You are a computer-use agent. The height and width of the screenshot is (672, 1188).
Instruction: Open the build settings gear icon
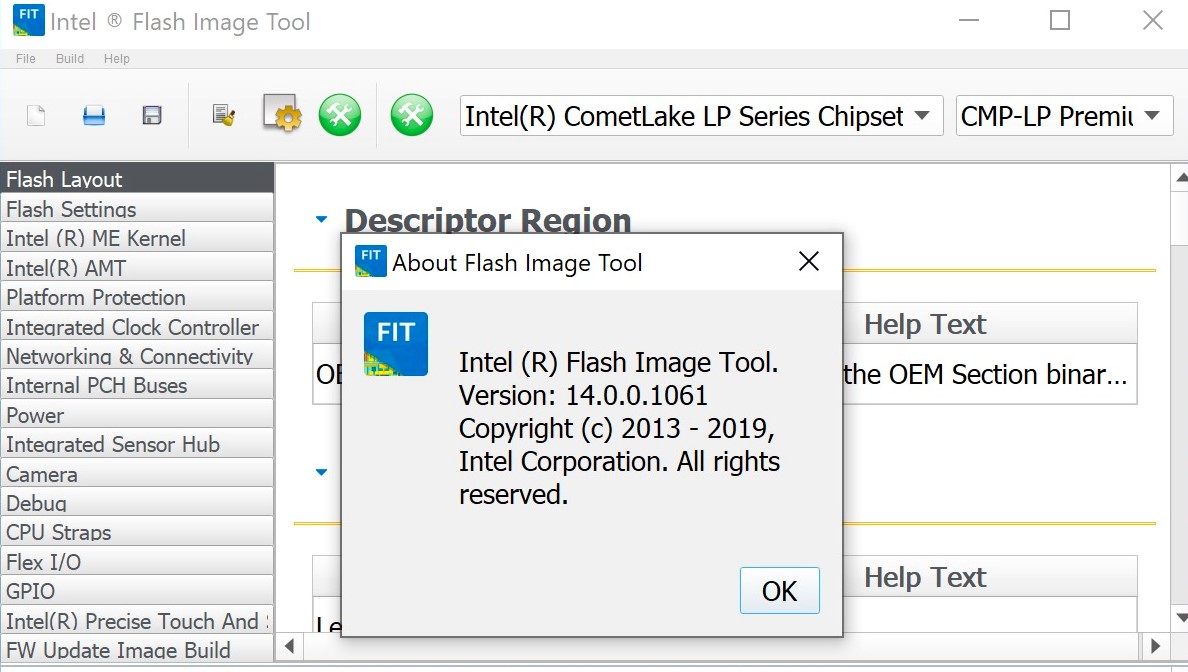[x=283, y=114]
